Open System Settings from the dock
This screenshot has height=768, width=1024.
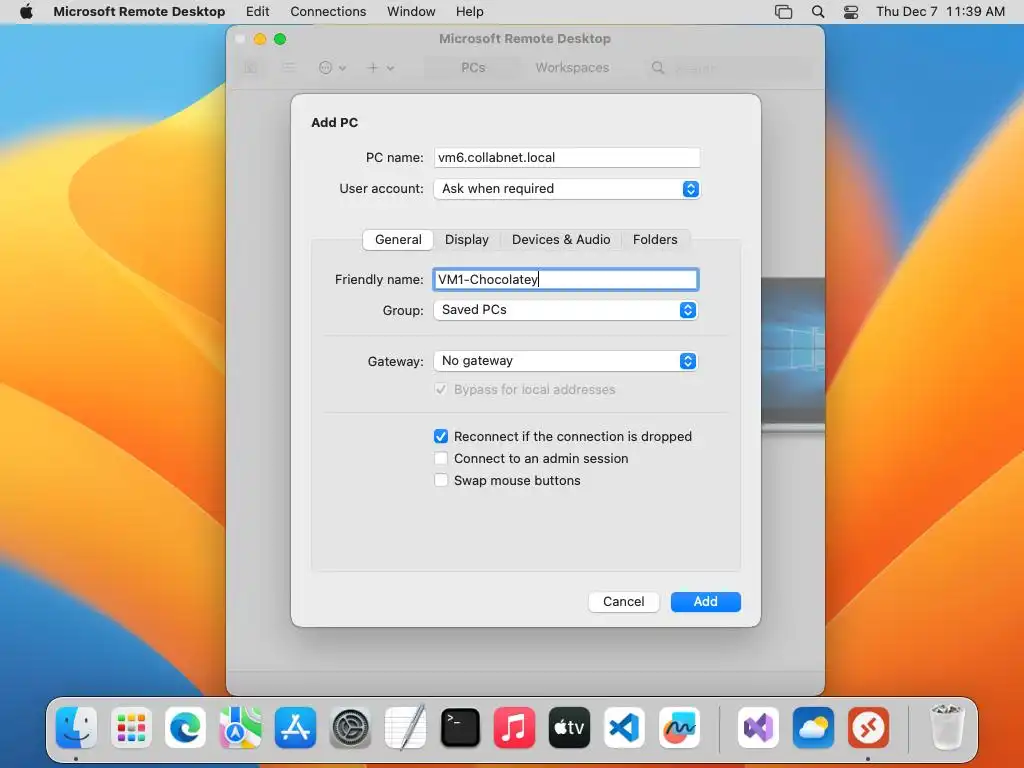[x=350, y=727]
